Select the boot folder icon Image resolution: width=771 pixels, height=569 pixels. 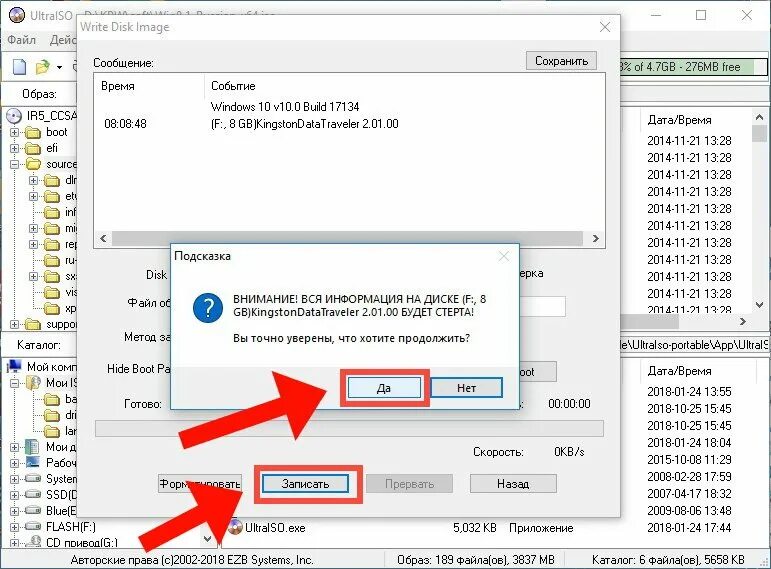[32, 132]
